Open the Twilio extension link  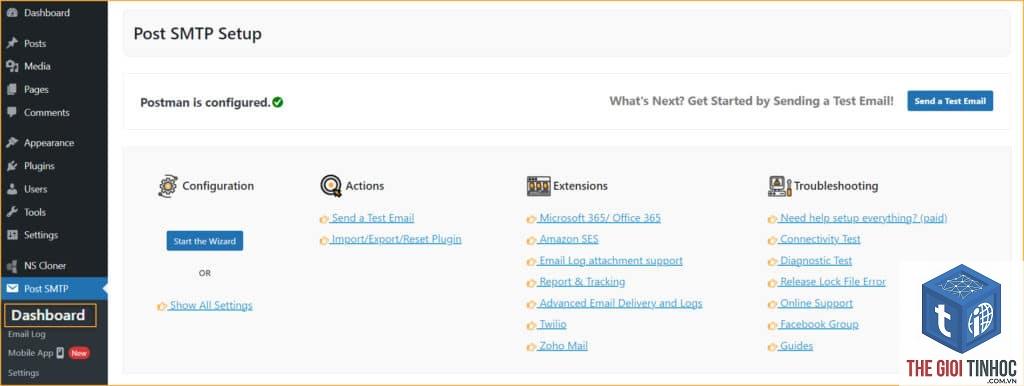point(552,325)
